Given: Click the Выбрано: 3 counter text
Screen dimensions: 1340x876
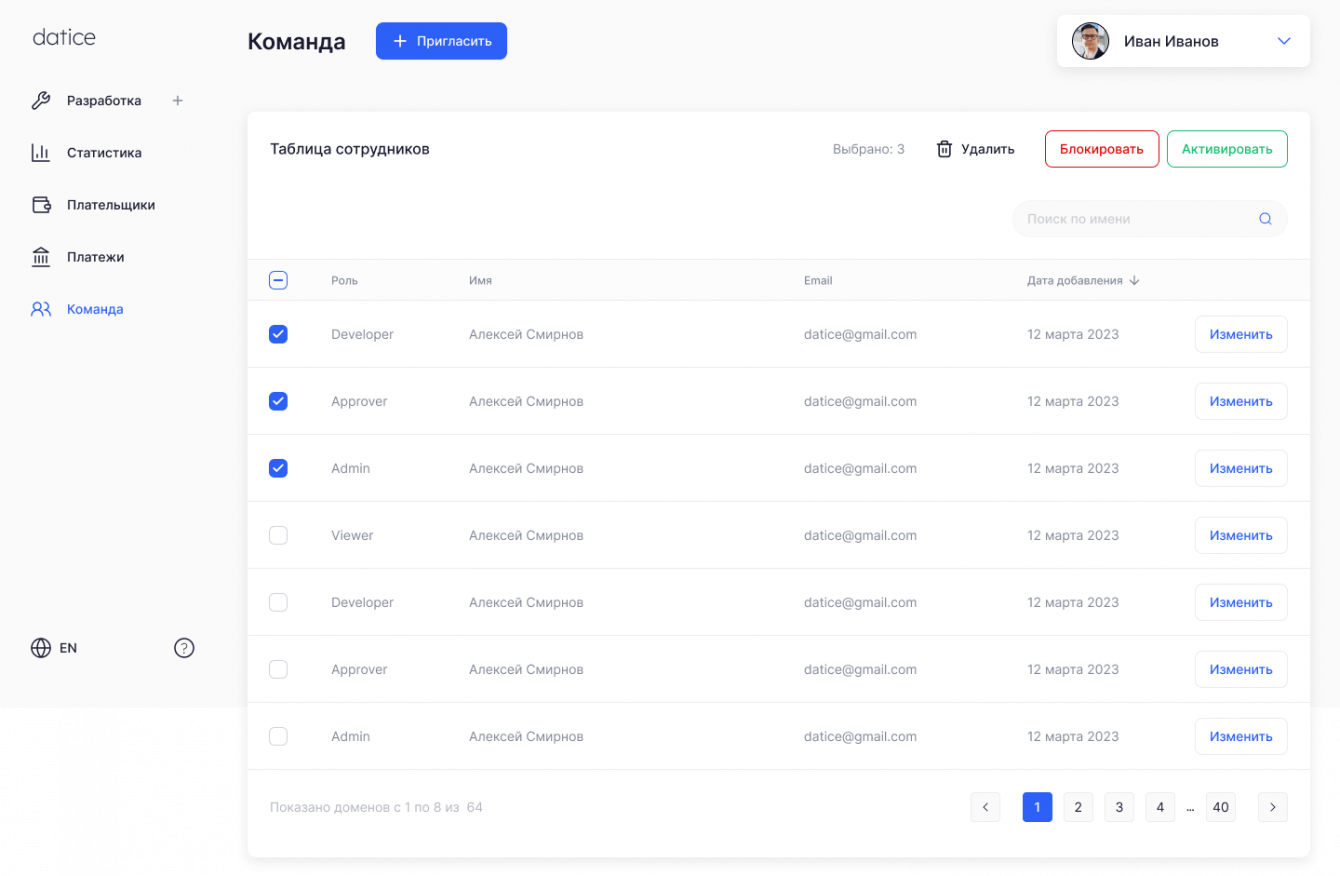Looking at the screenshot, I should click(868, 149).
